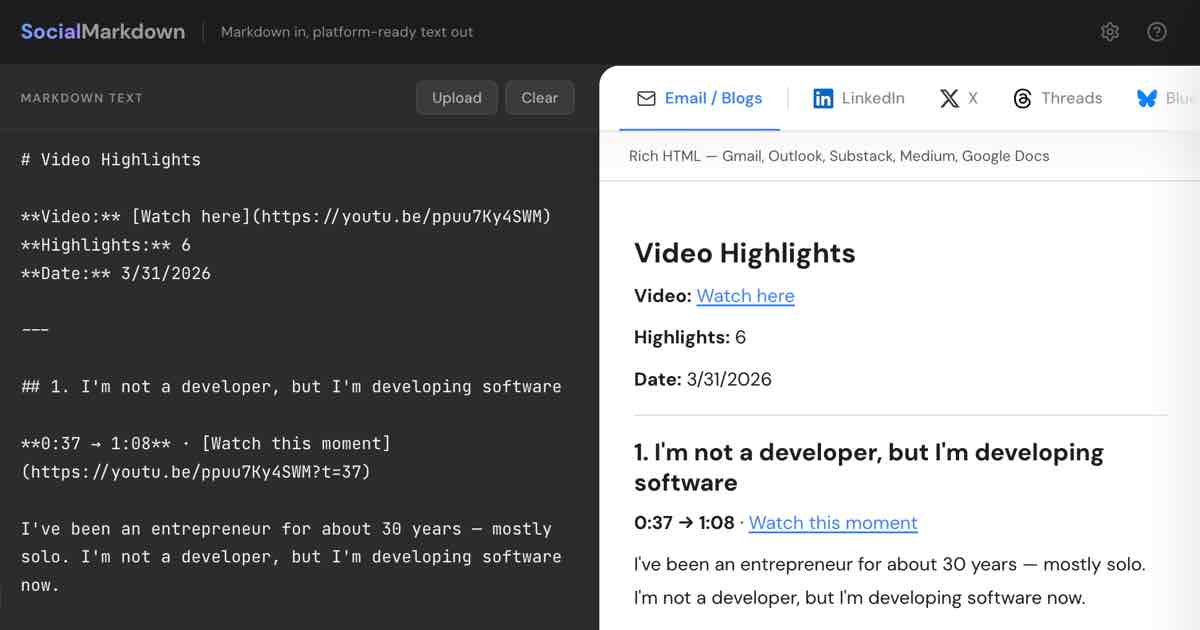Click the Upload button
1200x630 pixels.
(457, 98)
